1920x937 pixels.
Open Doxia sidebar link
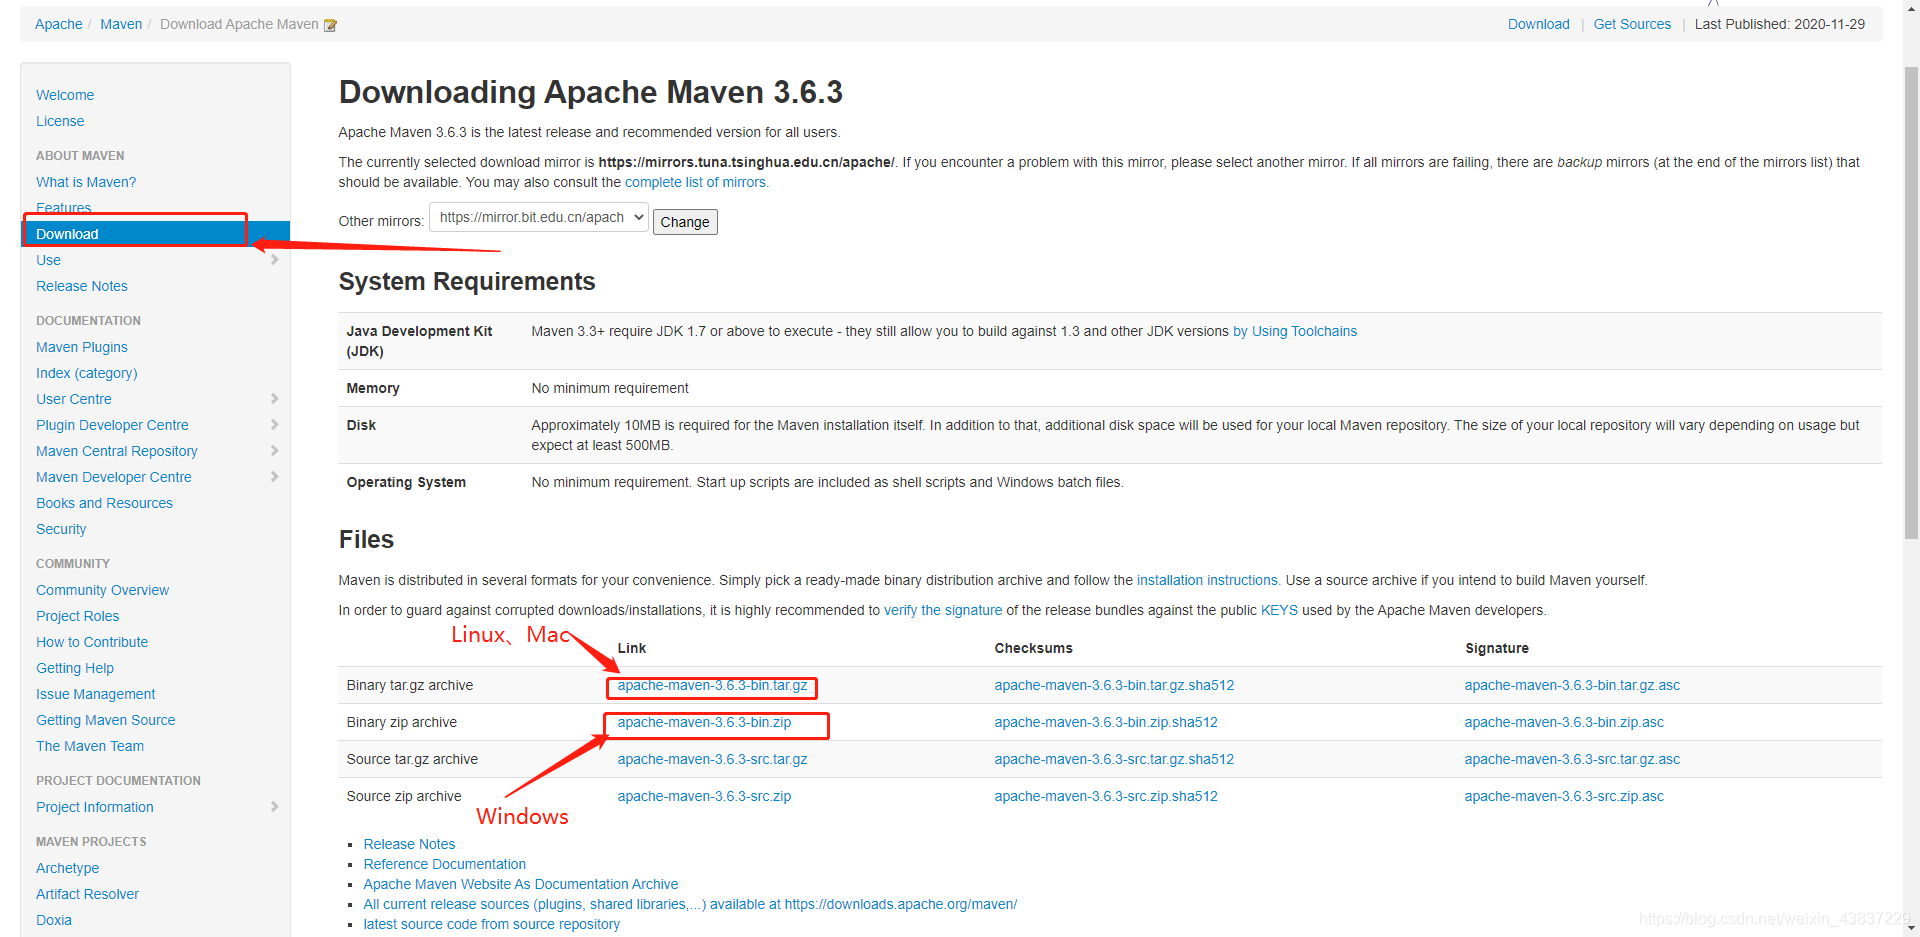(54, 920)
